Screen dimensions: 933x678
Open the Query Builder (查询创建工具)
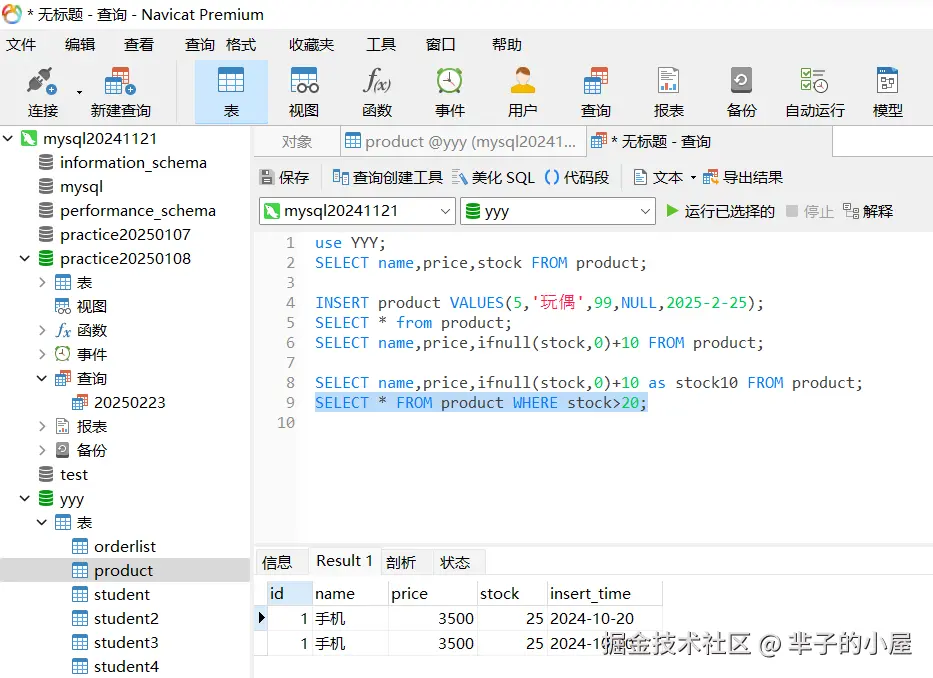(x=387, y=177)
